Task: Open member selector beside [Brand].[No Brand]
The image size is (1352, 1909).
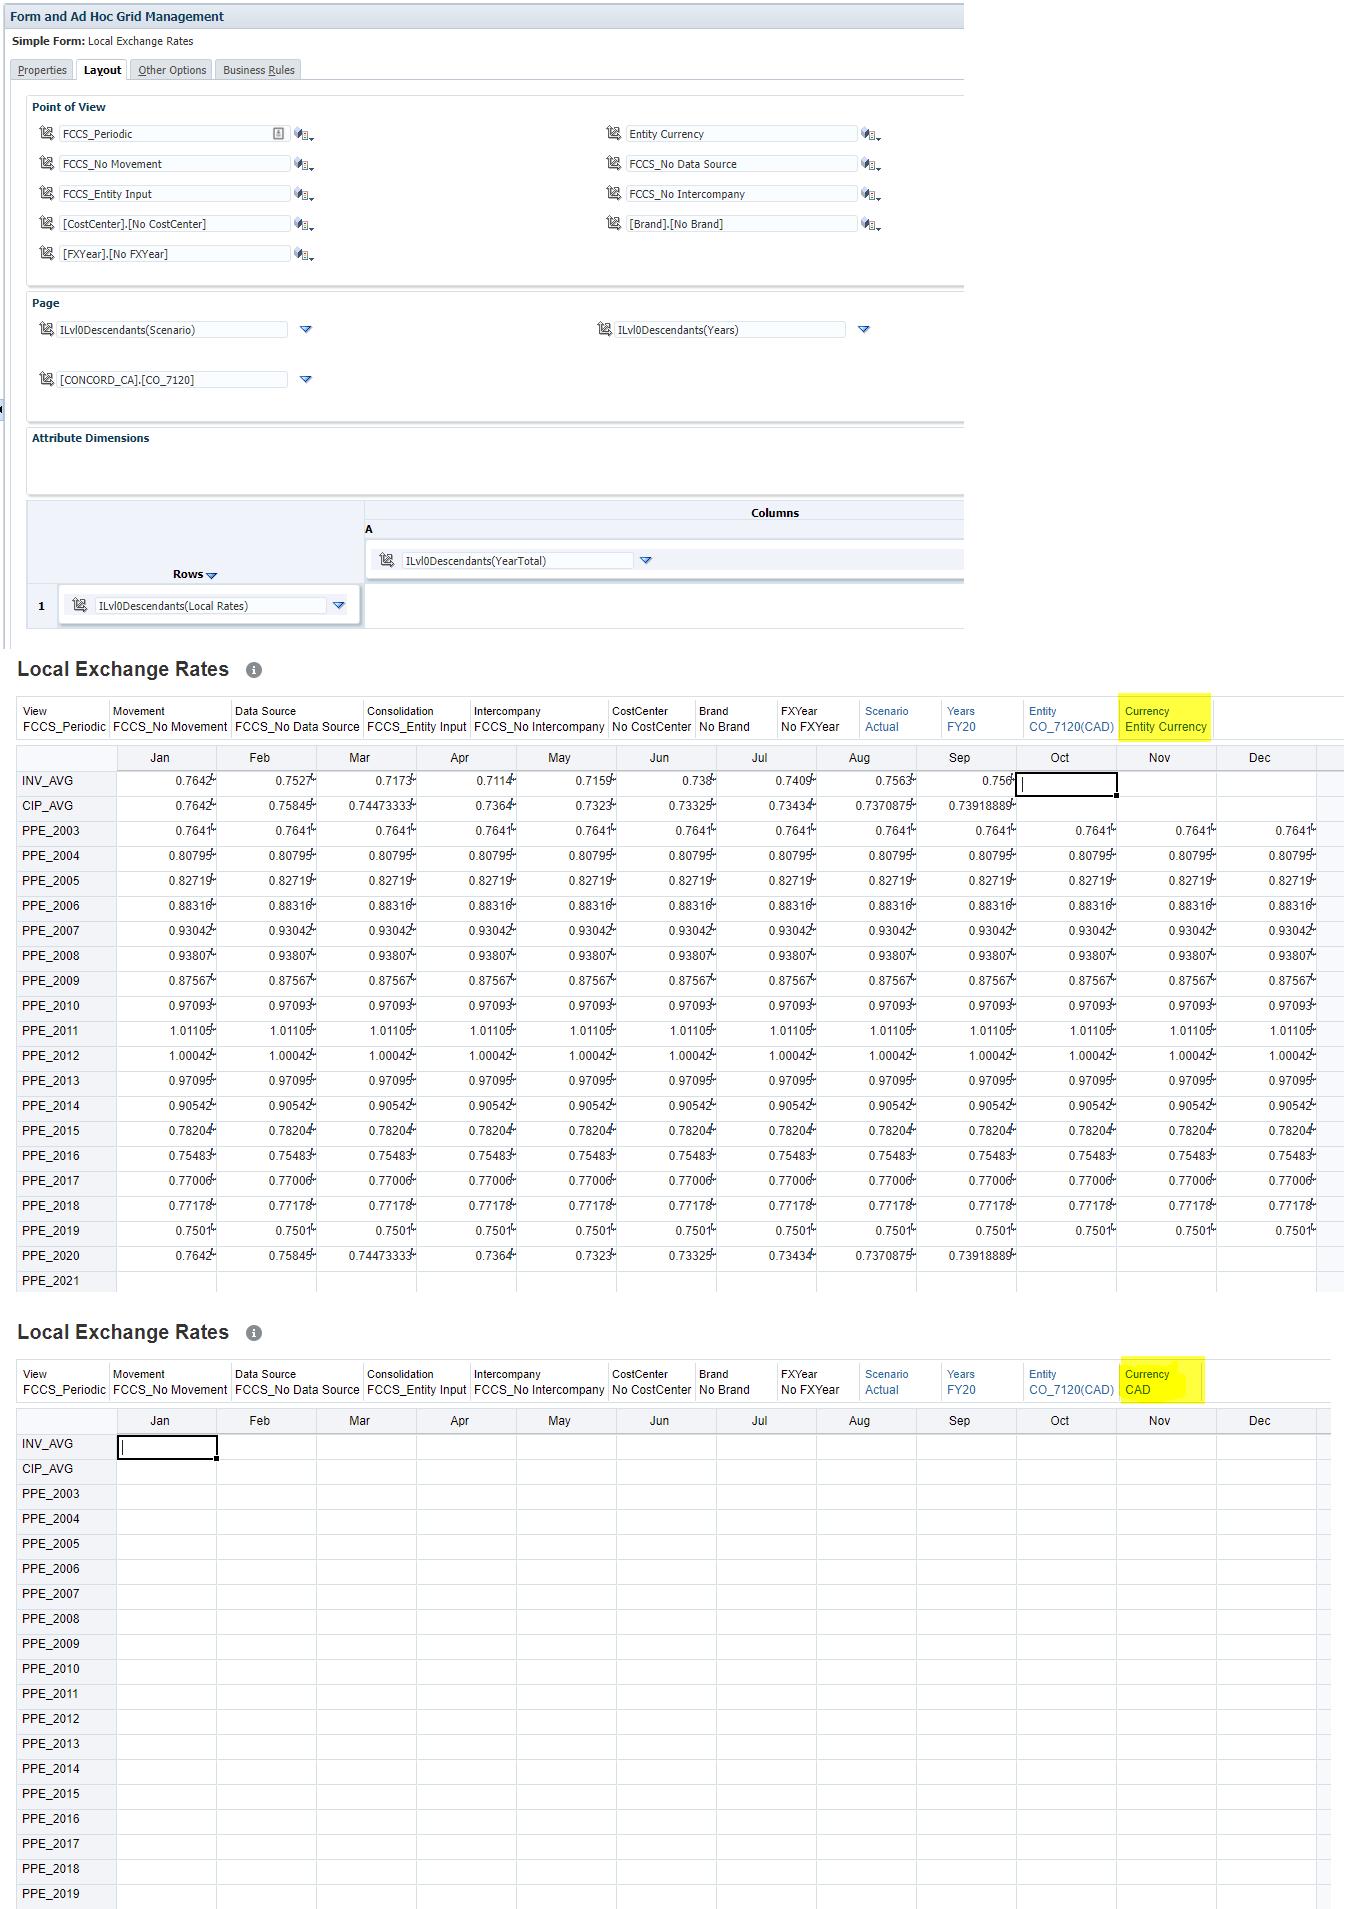Action: pos(871,225)
